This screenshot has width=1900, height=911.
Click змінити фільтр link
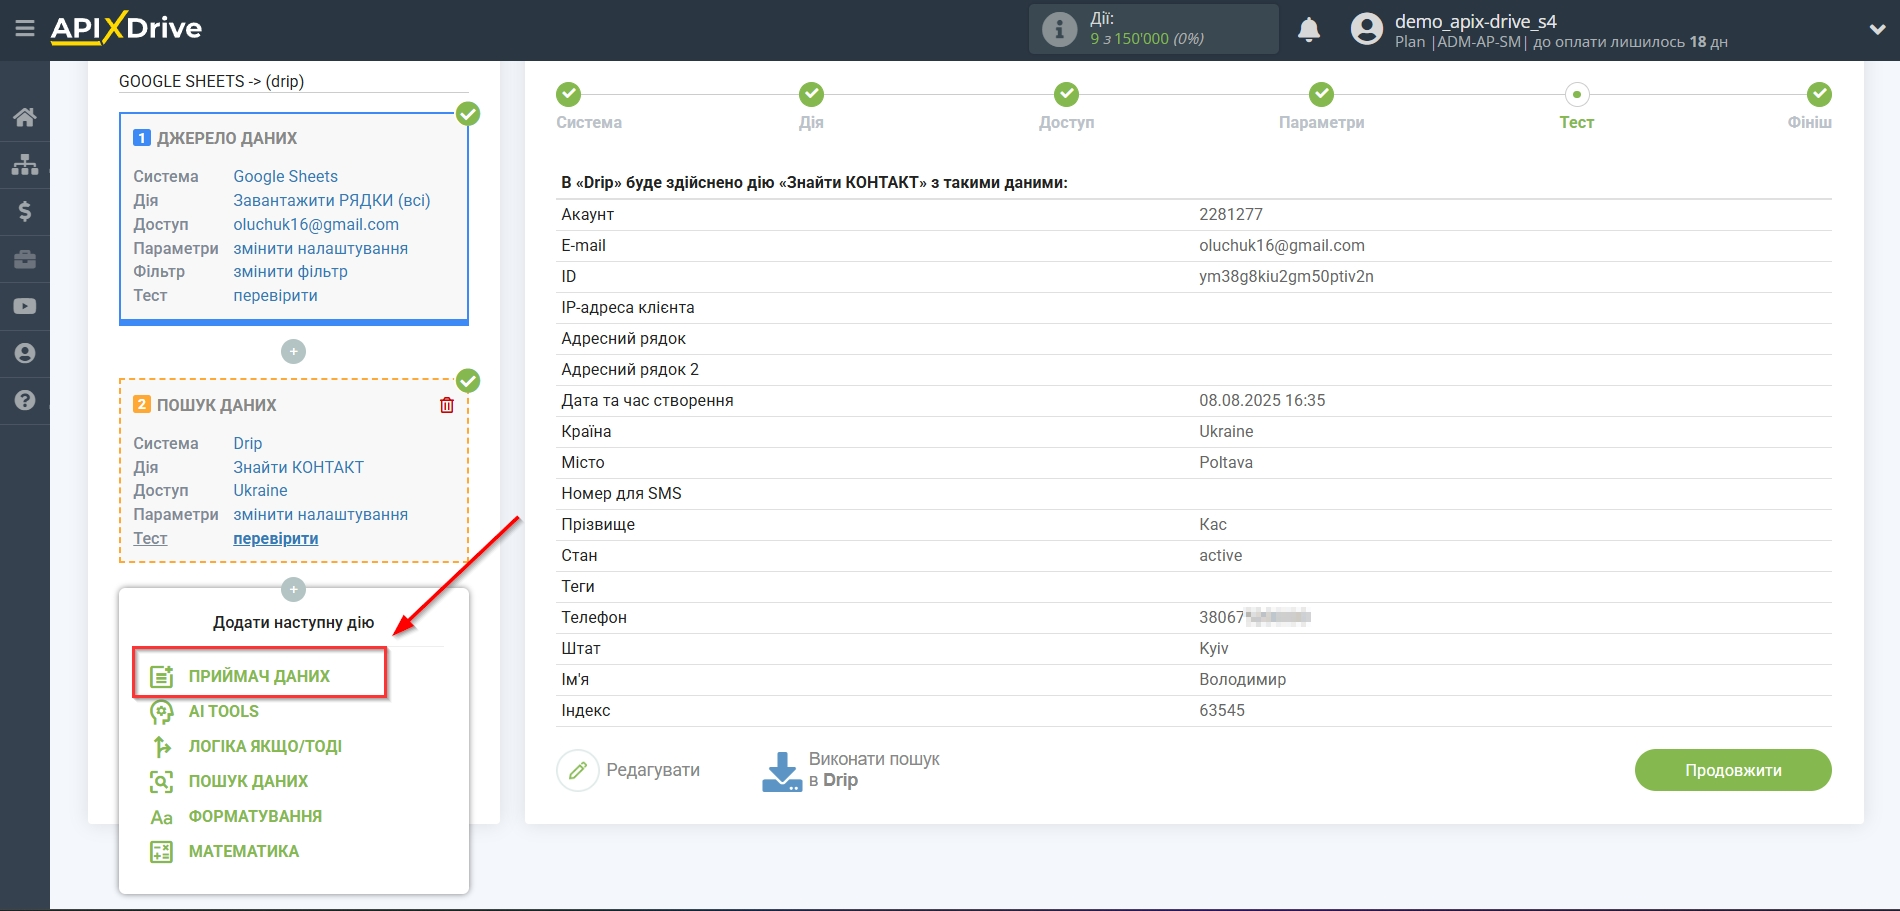[x=290, y=271]
